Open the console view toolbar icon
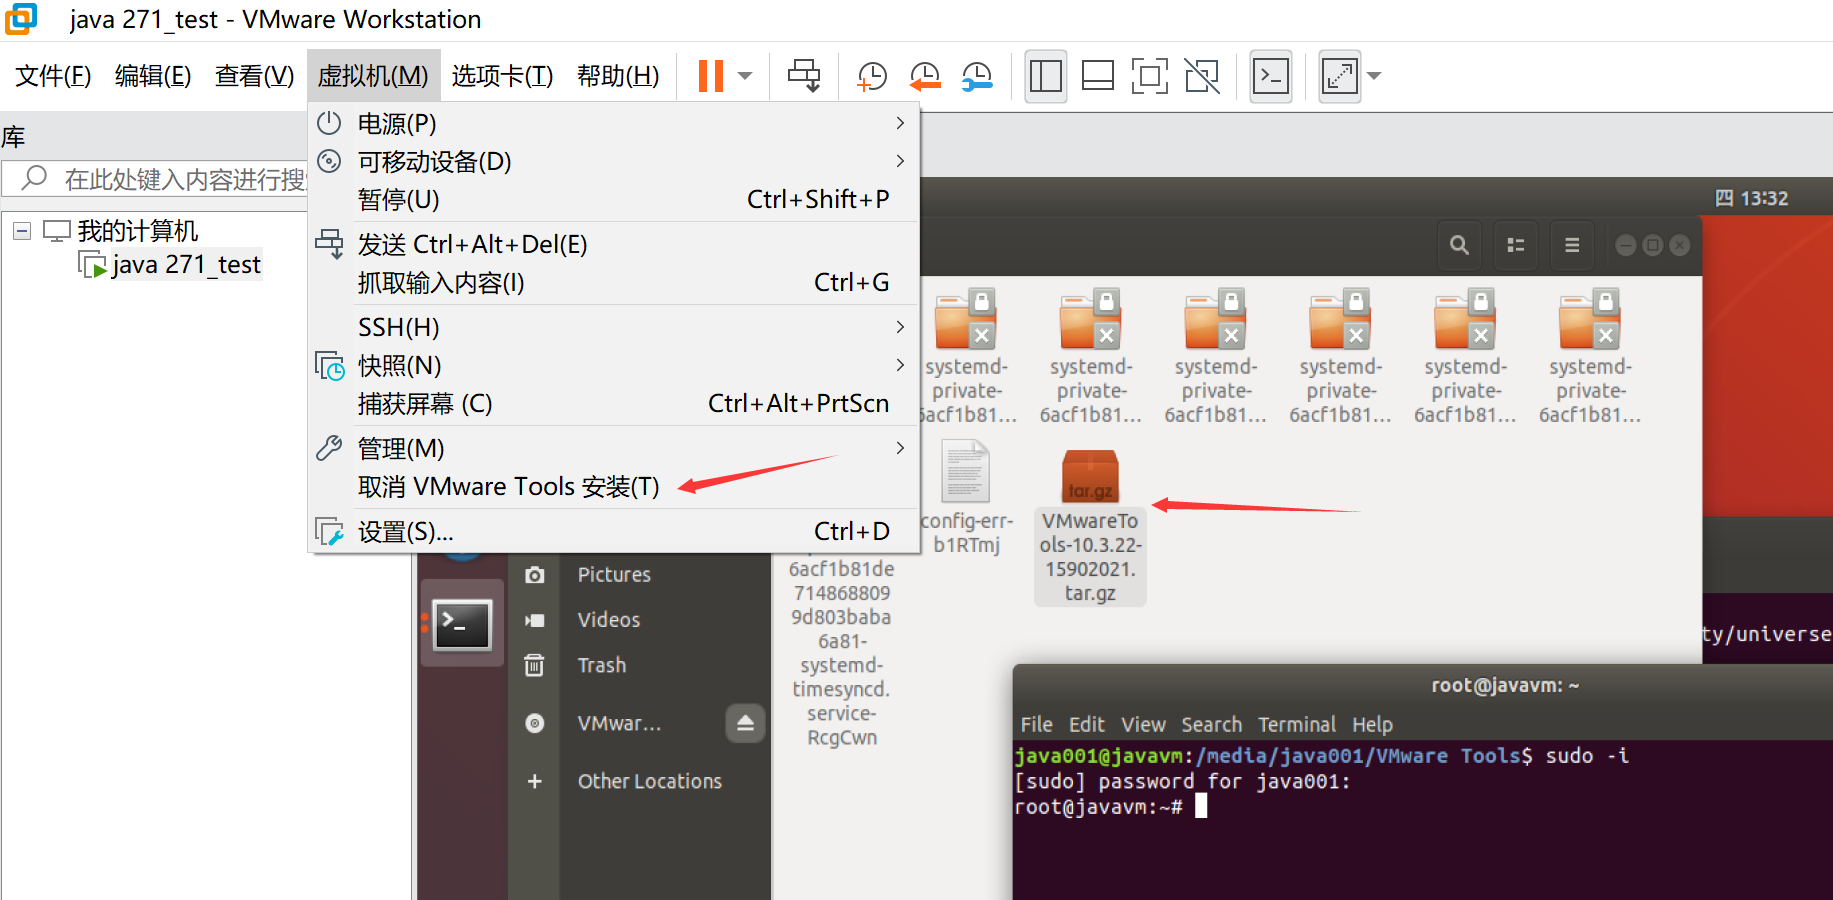 1271,76
